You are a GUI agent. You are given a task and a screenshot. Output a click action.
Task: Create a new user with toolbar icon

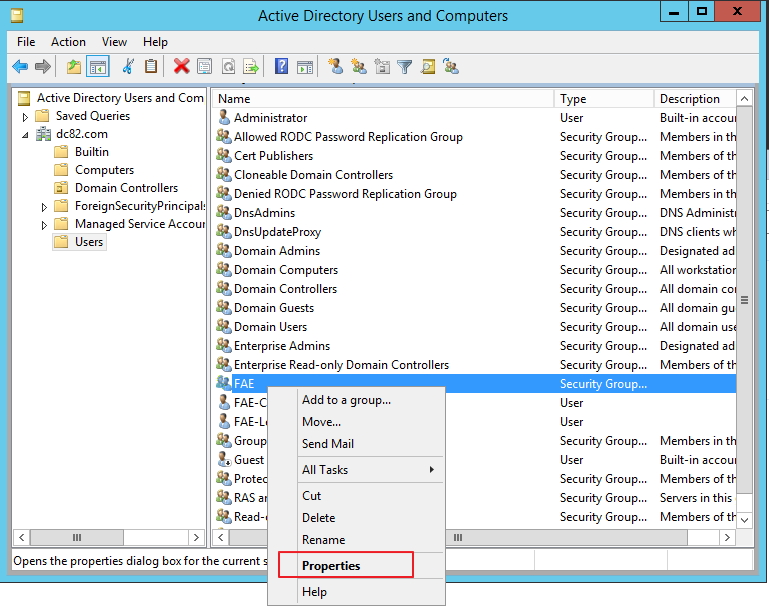point(335,66)
